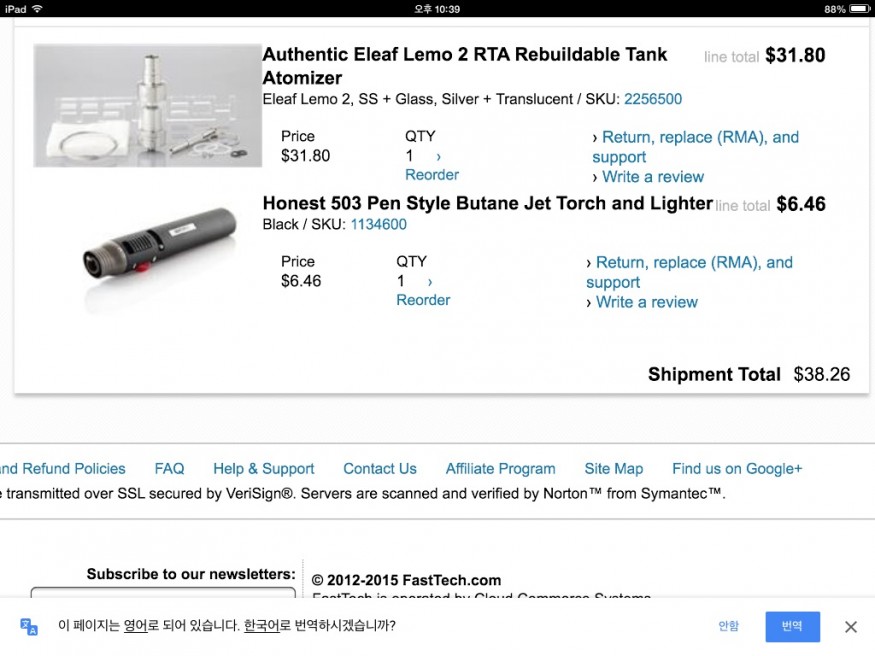
Task: Write a review for the butane torch
Action: (x=647, y=302)
